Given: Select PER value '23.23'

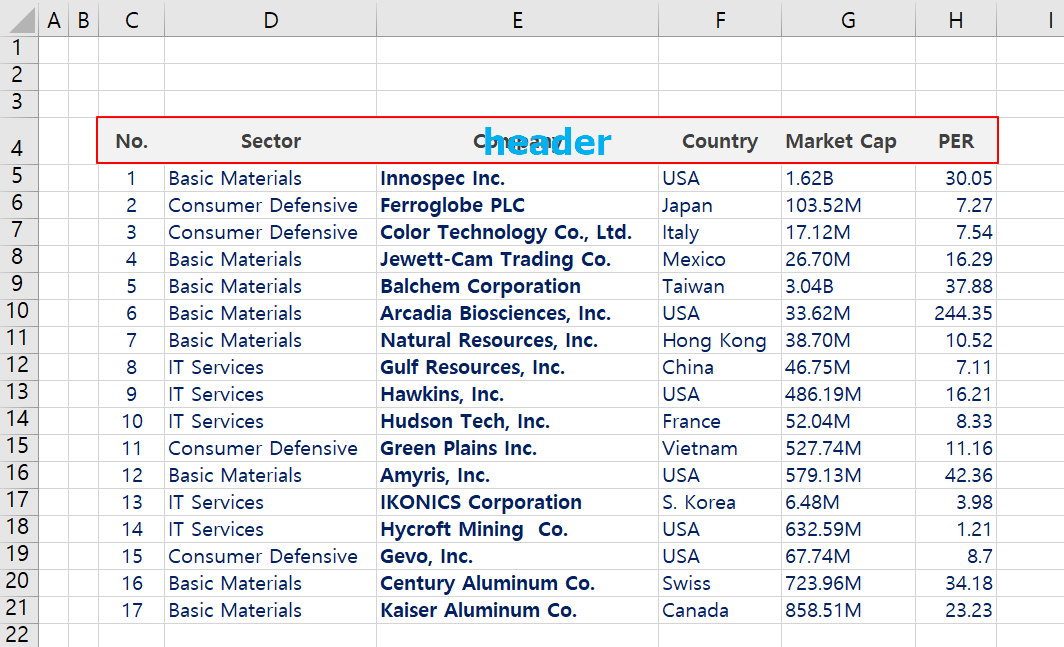Looking at the screenshot, I should click(x=955, y=610).
